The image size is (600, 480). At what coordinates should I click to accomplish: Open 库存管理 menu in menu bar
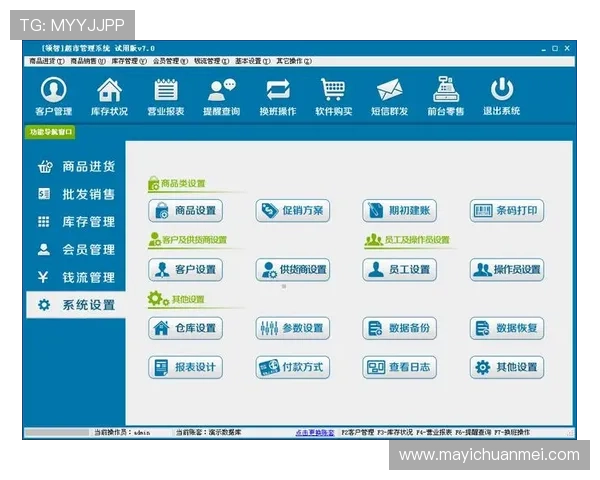click(x=129, y=61)
